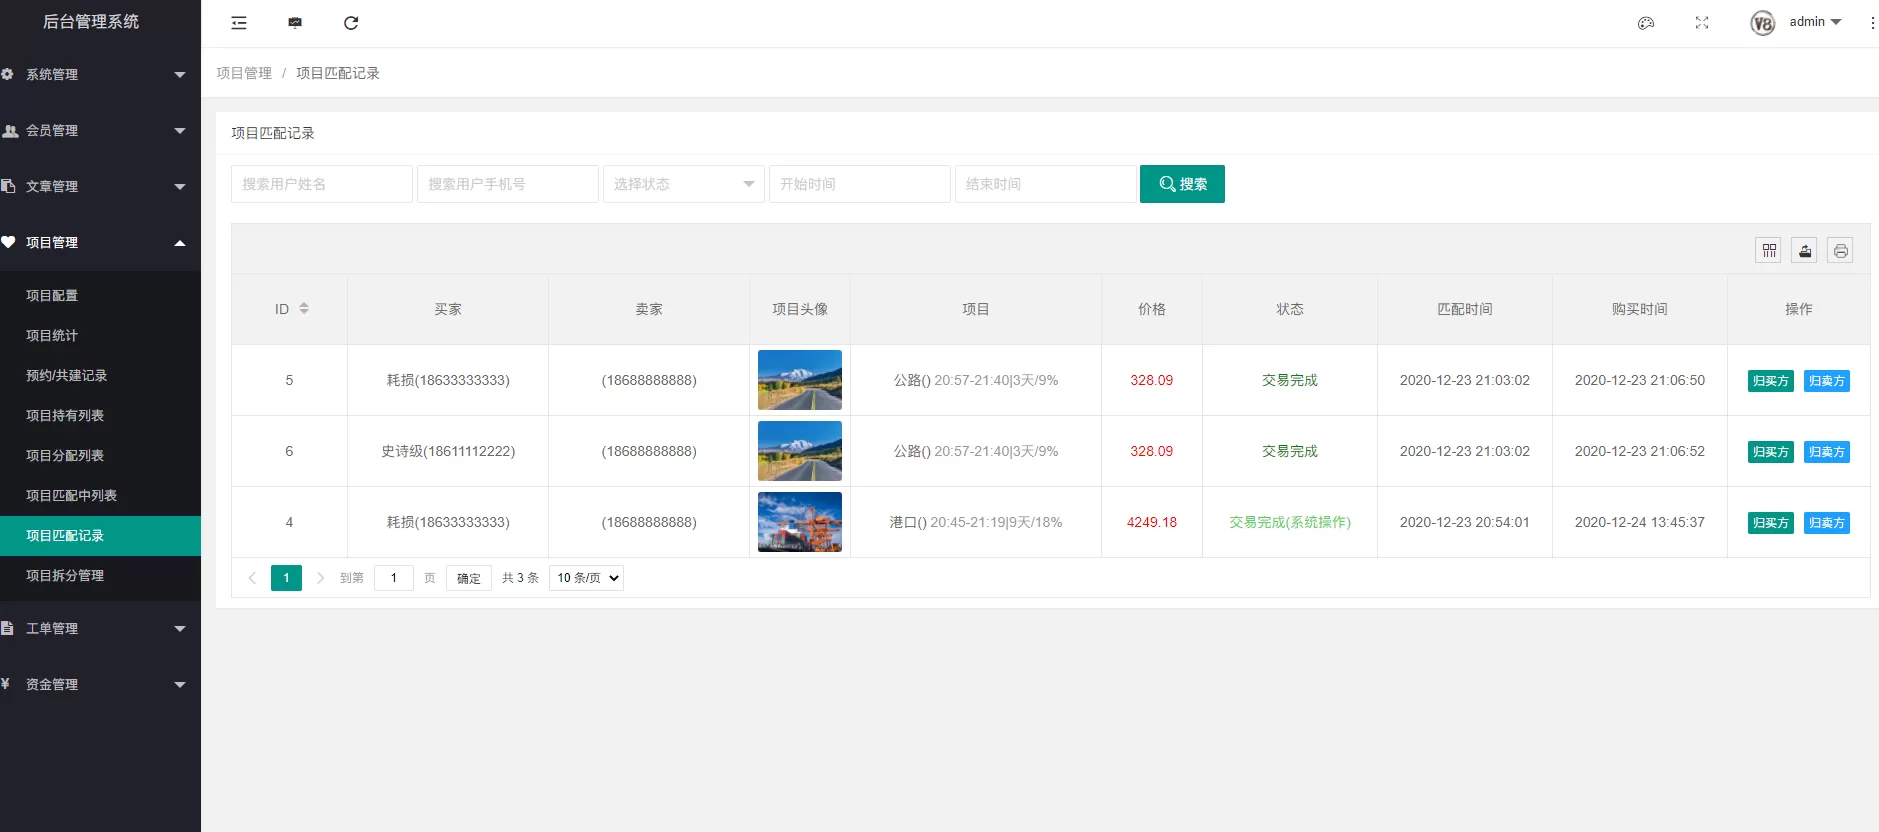This screenshot has height=832, width=1879.
Task: Open the column filter icon above the table
Action: click(1769, 250)
